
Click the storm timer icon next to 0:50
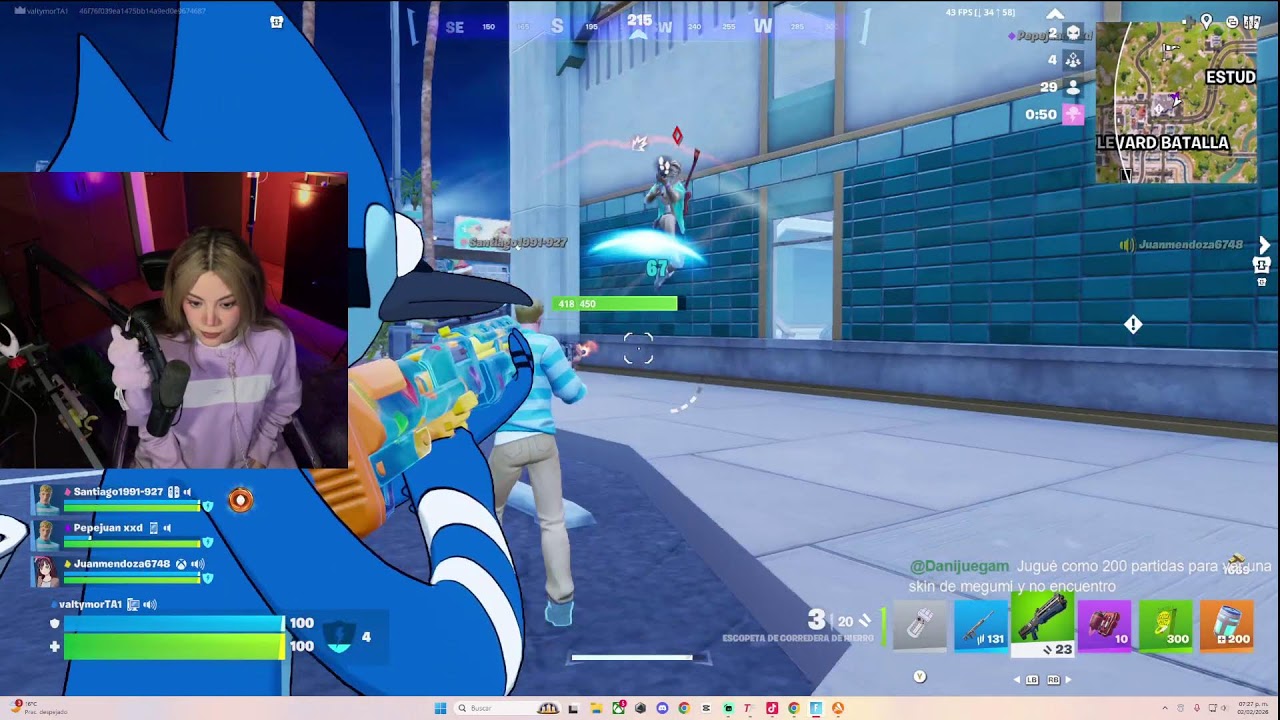1073,114
